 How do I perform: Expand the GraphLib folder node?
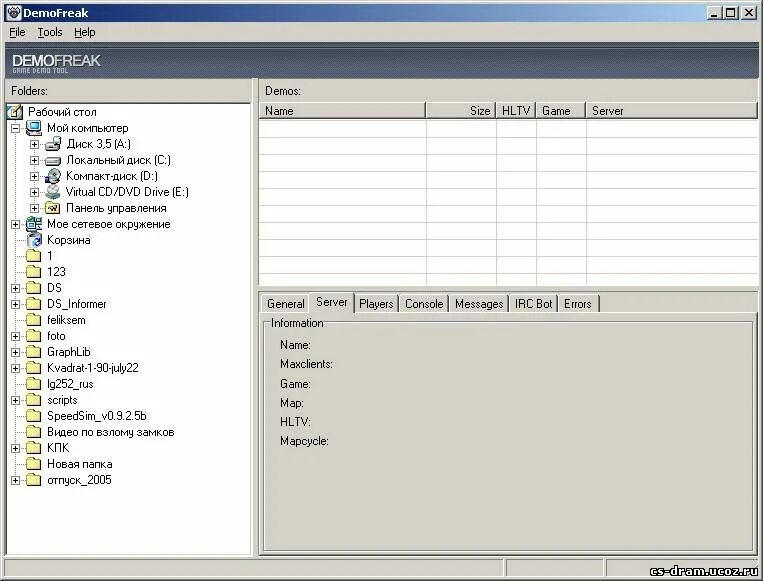click(x=16, y=353)
